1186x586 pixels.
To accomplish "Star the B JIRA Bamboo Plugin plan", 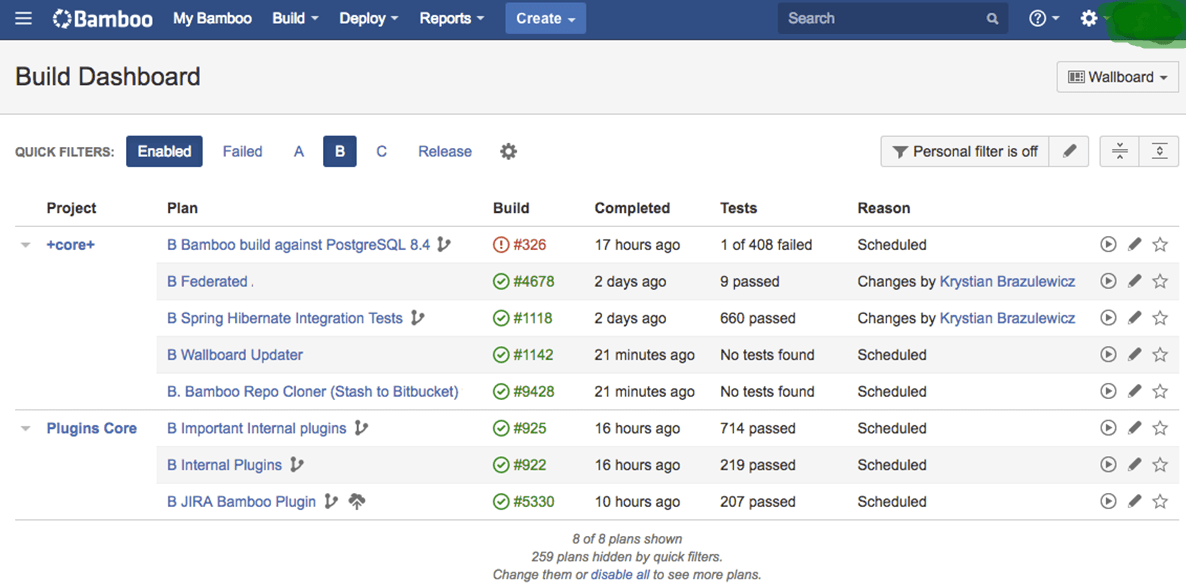I will point(1160,501).
